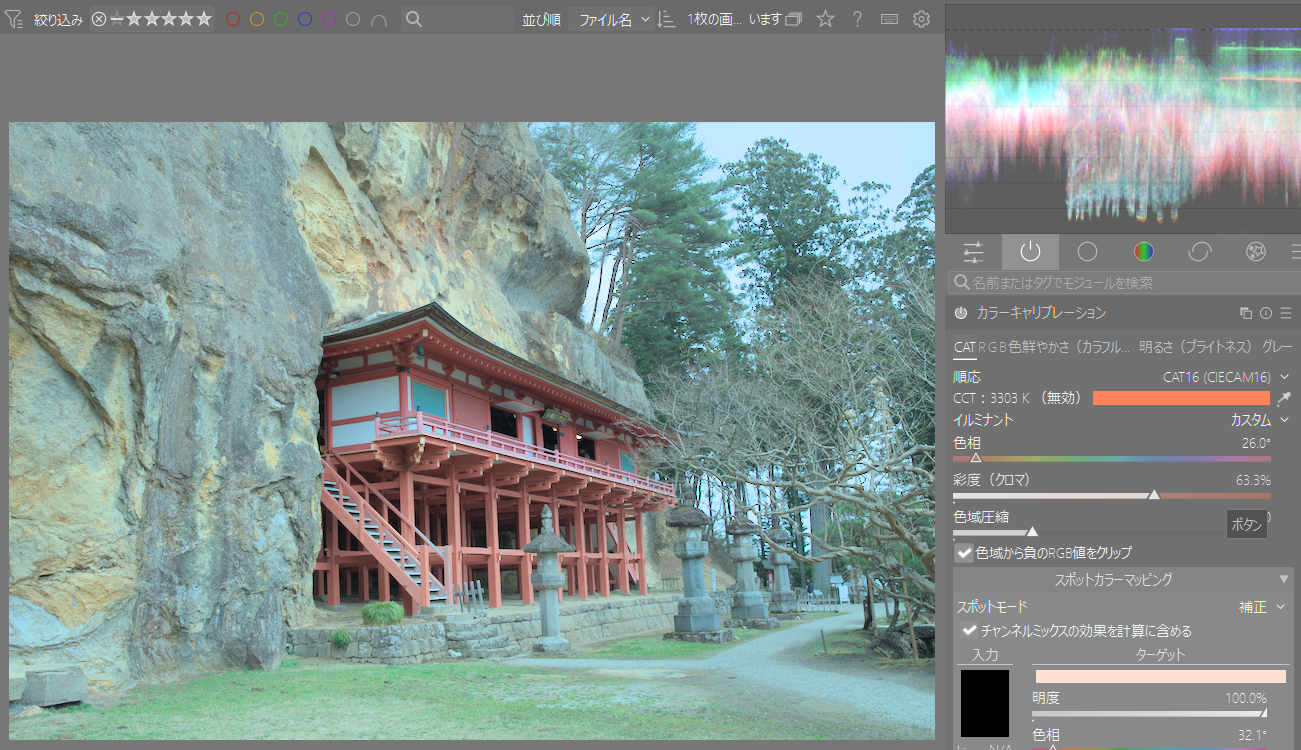Viewport: 1301px width, 750px height.
Task: Click the keyboard shortcuts icon
Action: (x=889, y=19)
